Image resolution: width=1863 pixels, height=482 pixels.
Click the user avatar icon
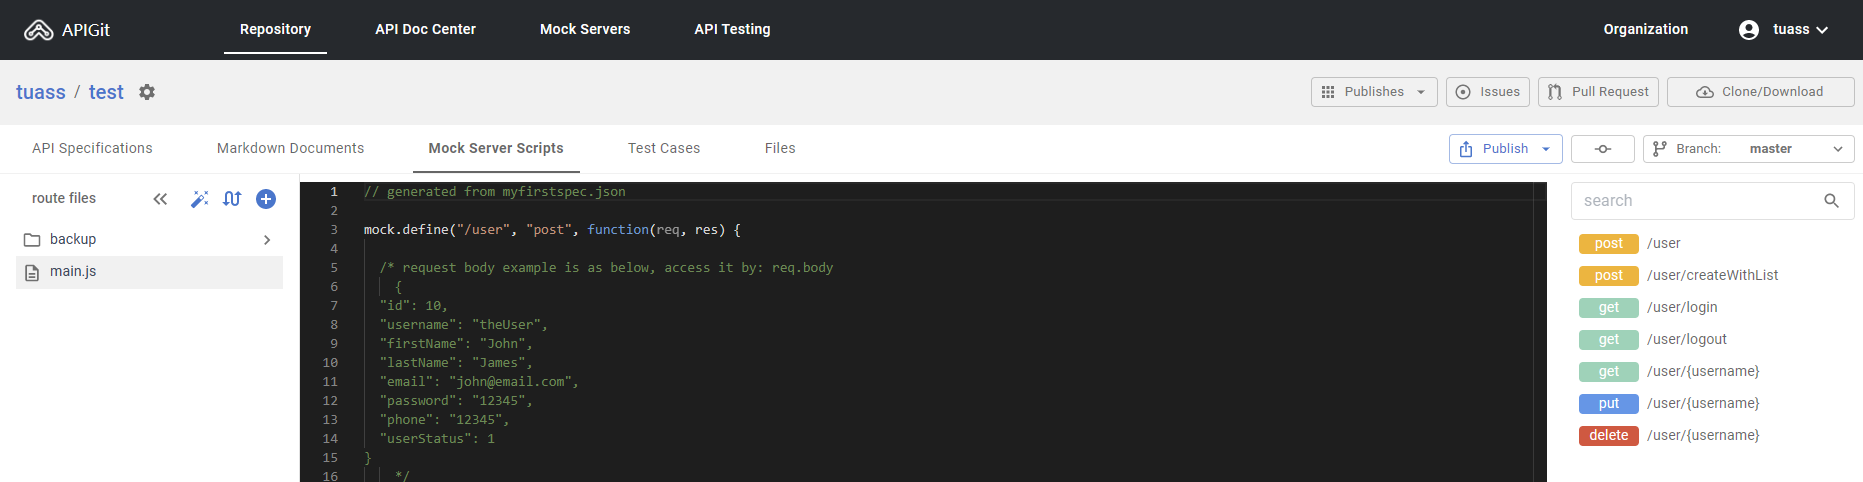click(x=1748, y=30)
